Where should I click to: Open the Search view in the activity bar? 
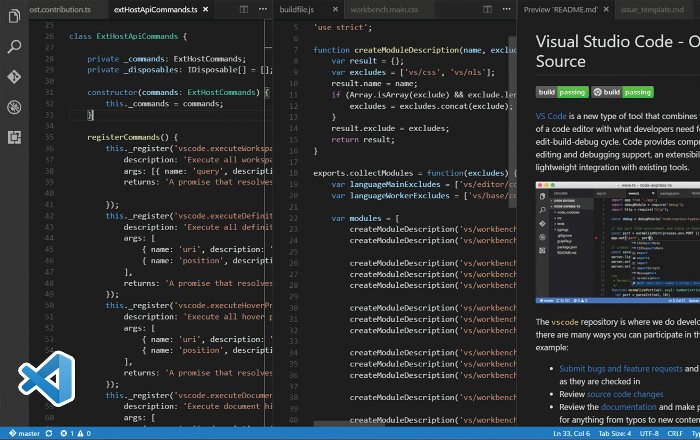[x=15, y=46]
